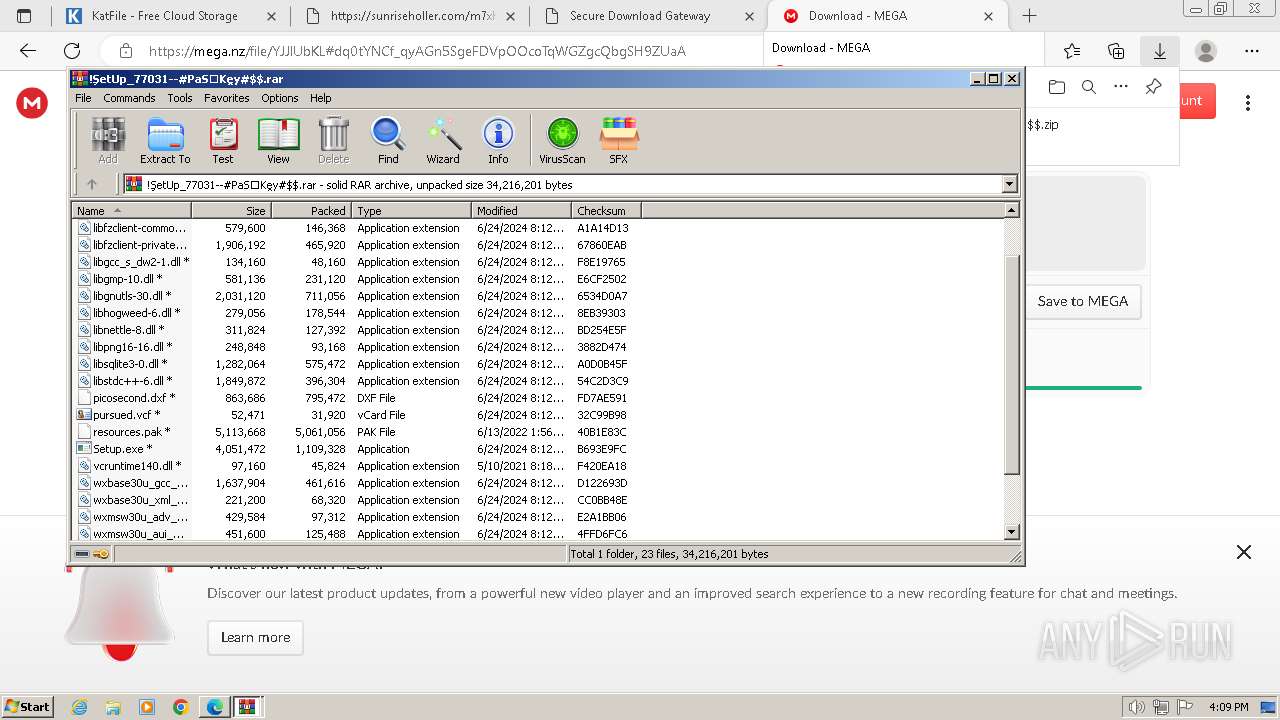Click the WinRAR scrollbar down arrow
The image size is (1280, 720).
tap(1011, 533)
